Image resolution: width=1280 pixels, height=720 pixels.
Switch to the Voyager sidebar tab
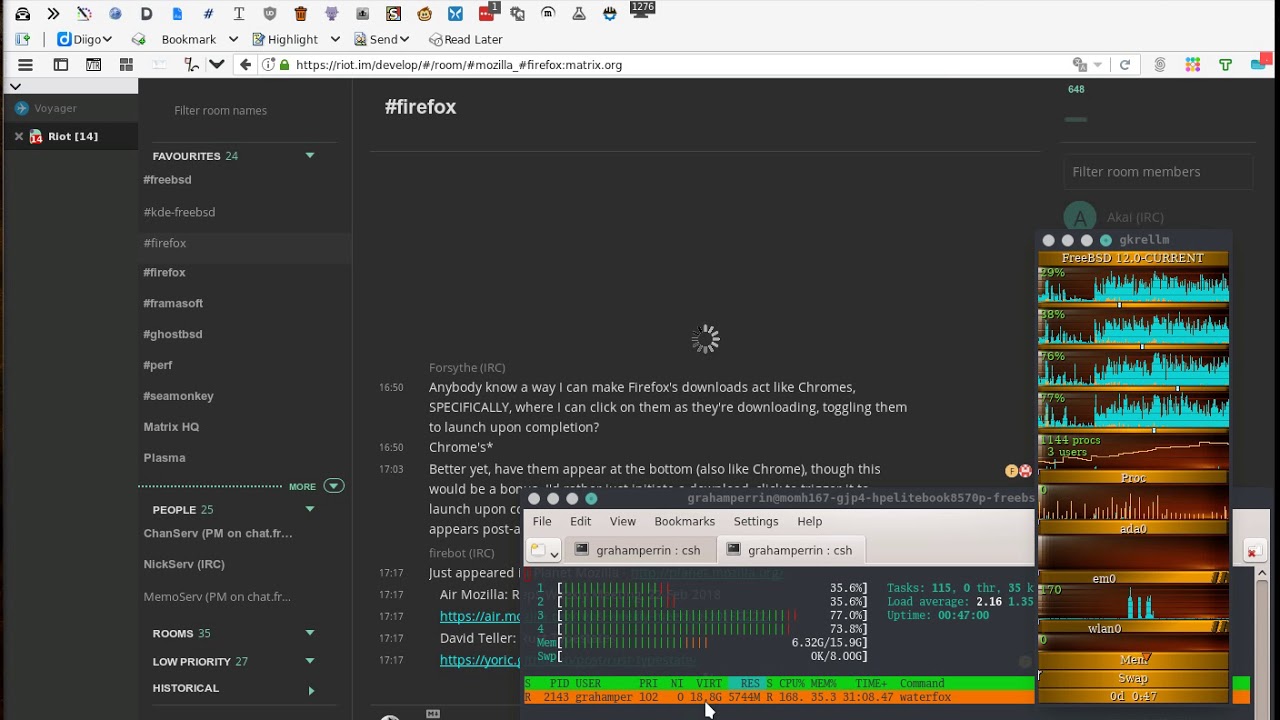coord(69,108)
